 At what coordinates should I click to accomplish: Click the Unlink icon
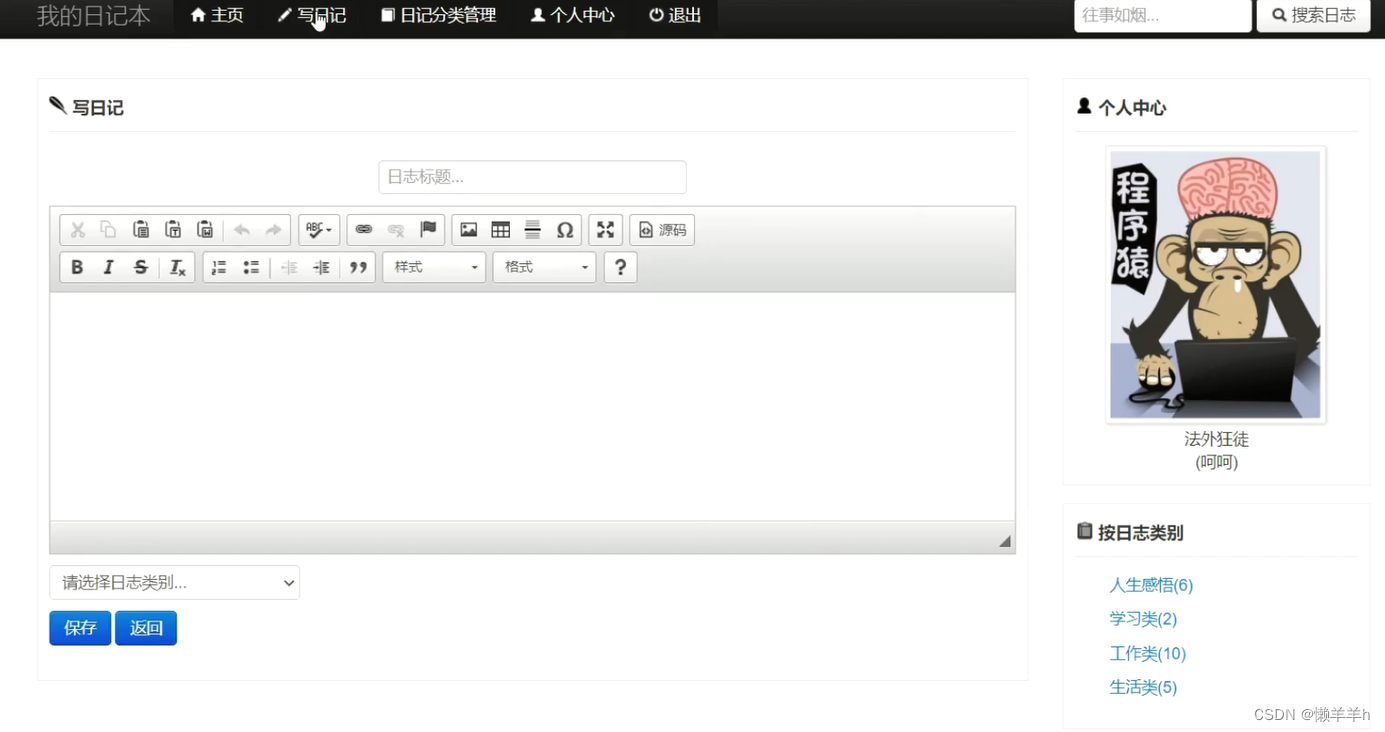click(x=396, y=230)
